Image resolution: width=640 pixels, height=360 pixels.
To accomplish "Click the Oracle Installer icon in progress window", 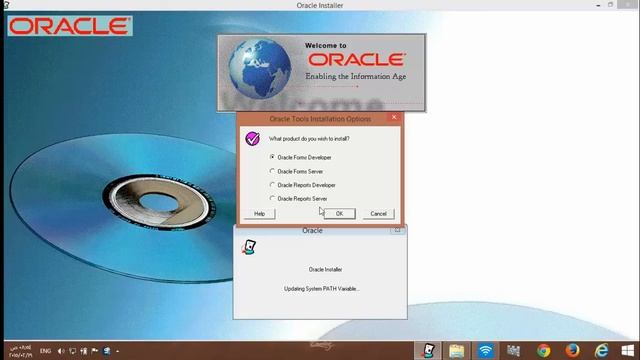I will (249, 247).
